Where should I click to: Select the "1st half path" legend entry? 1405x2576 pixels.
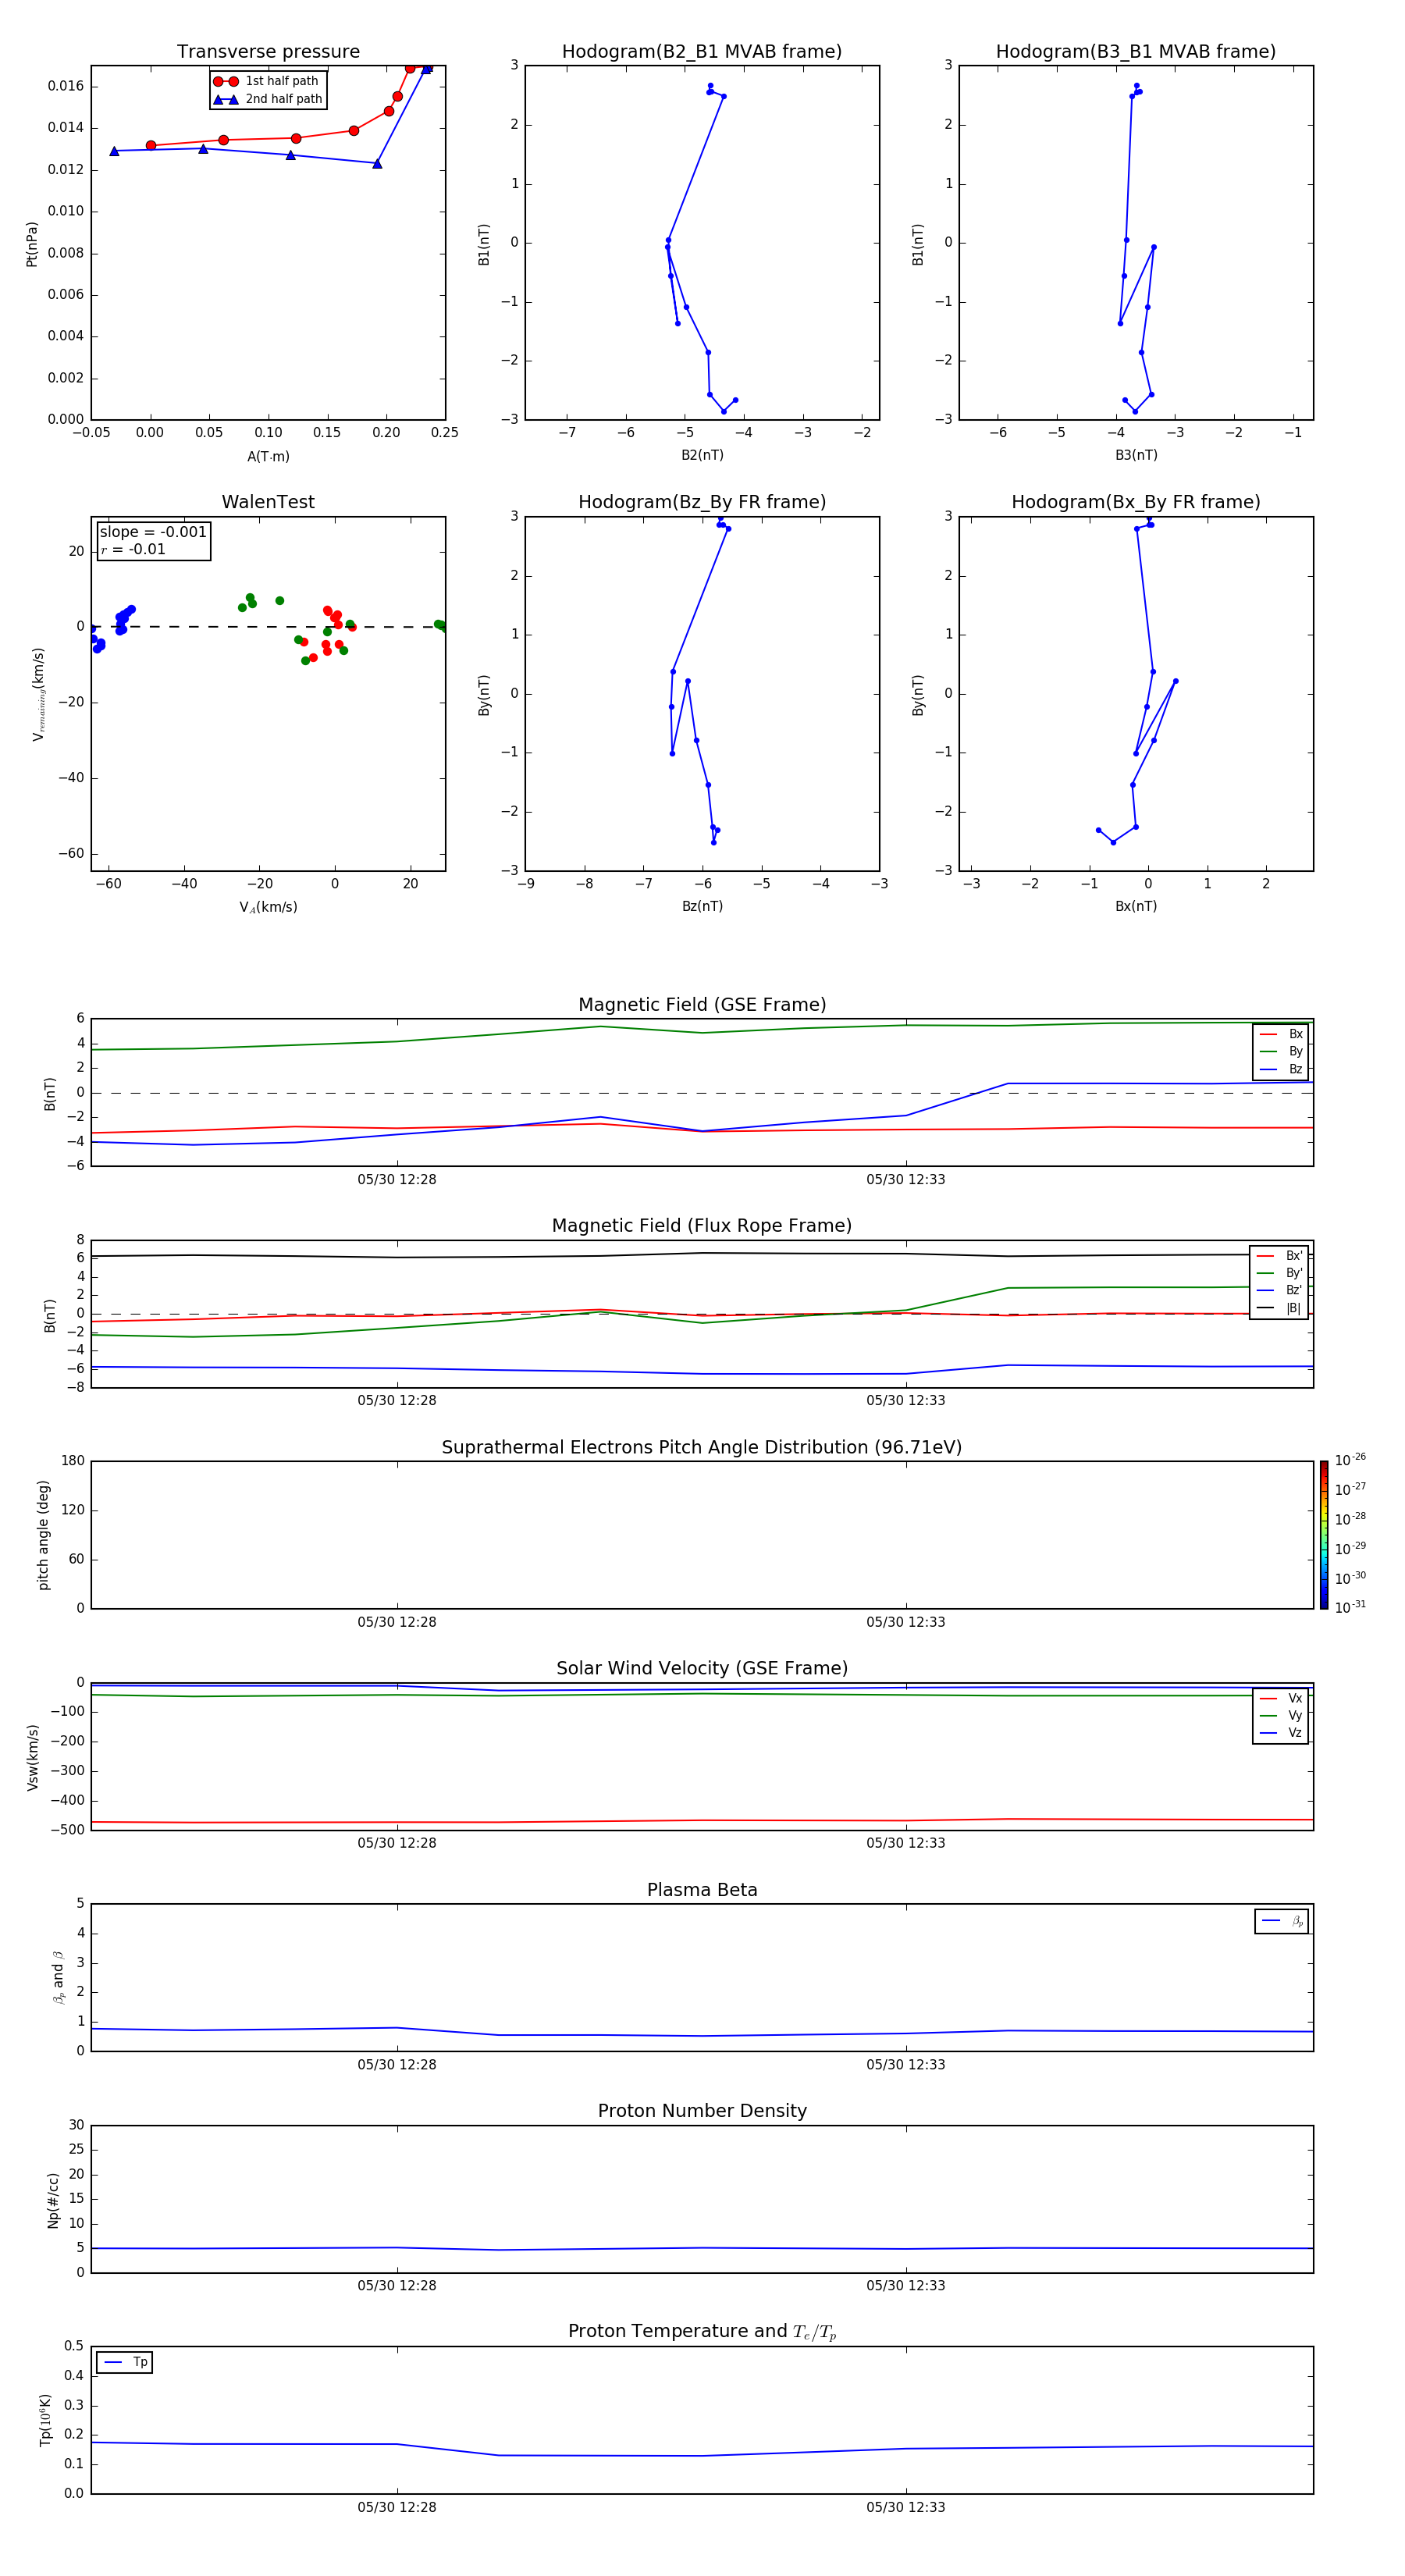pos(267,81)
